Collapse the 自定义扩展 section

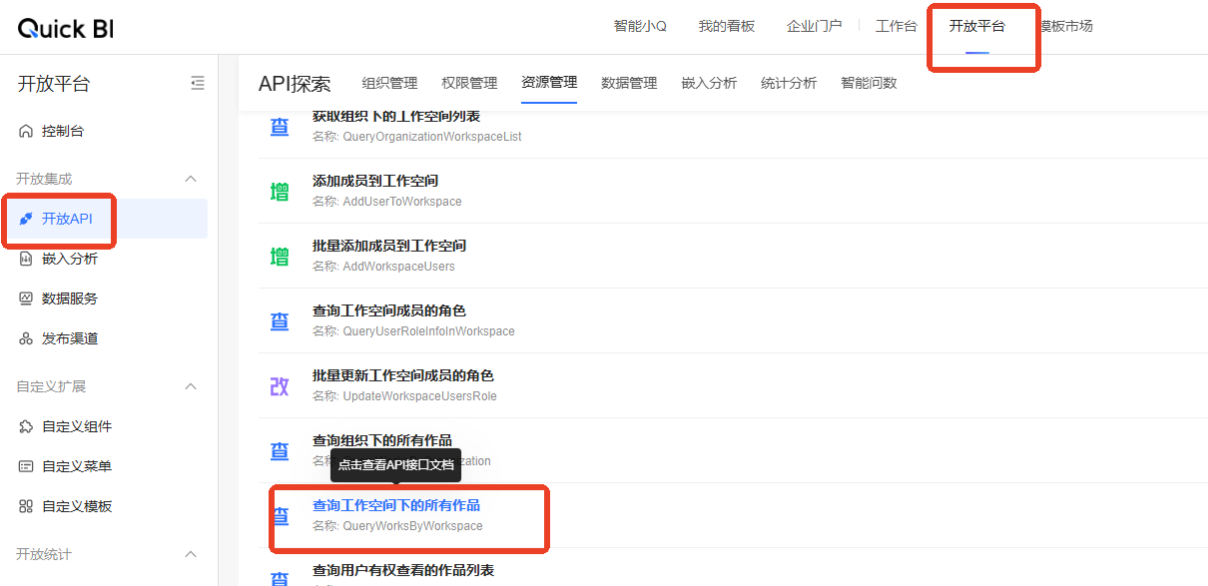[x=191, y=387]
